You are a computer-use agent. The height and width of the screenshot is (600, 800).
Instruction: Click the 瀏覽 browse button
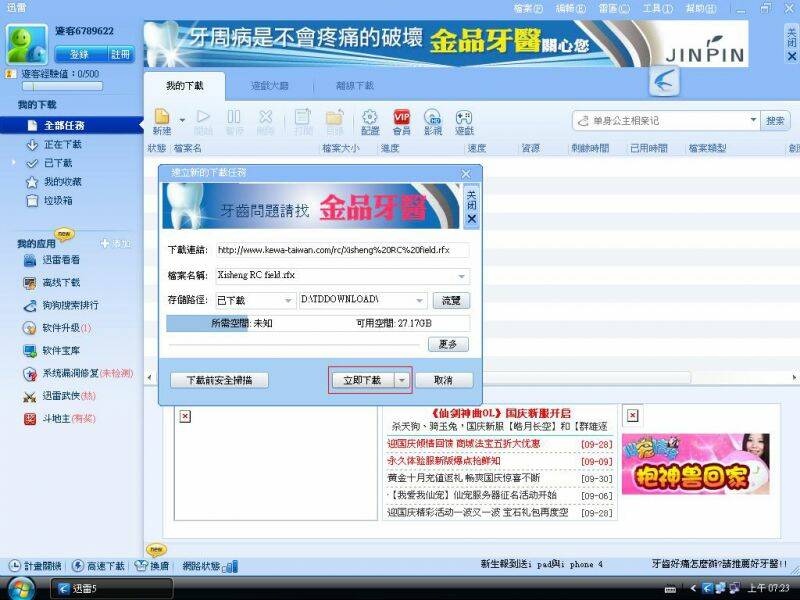click(451, 300)
